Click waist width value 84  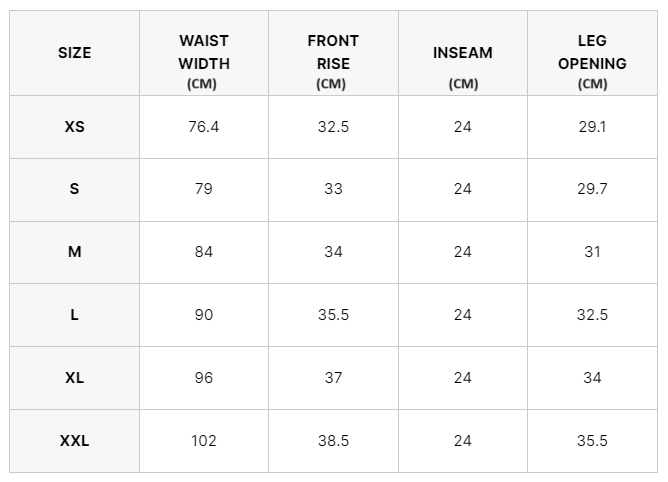(x=203, y=252)
